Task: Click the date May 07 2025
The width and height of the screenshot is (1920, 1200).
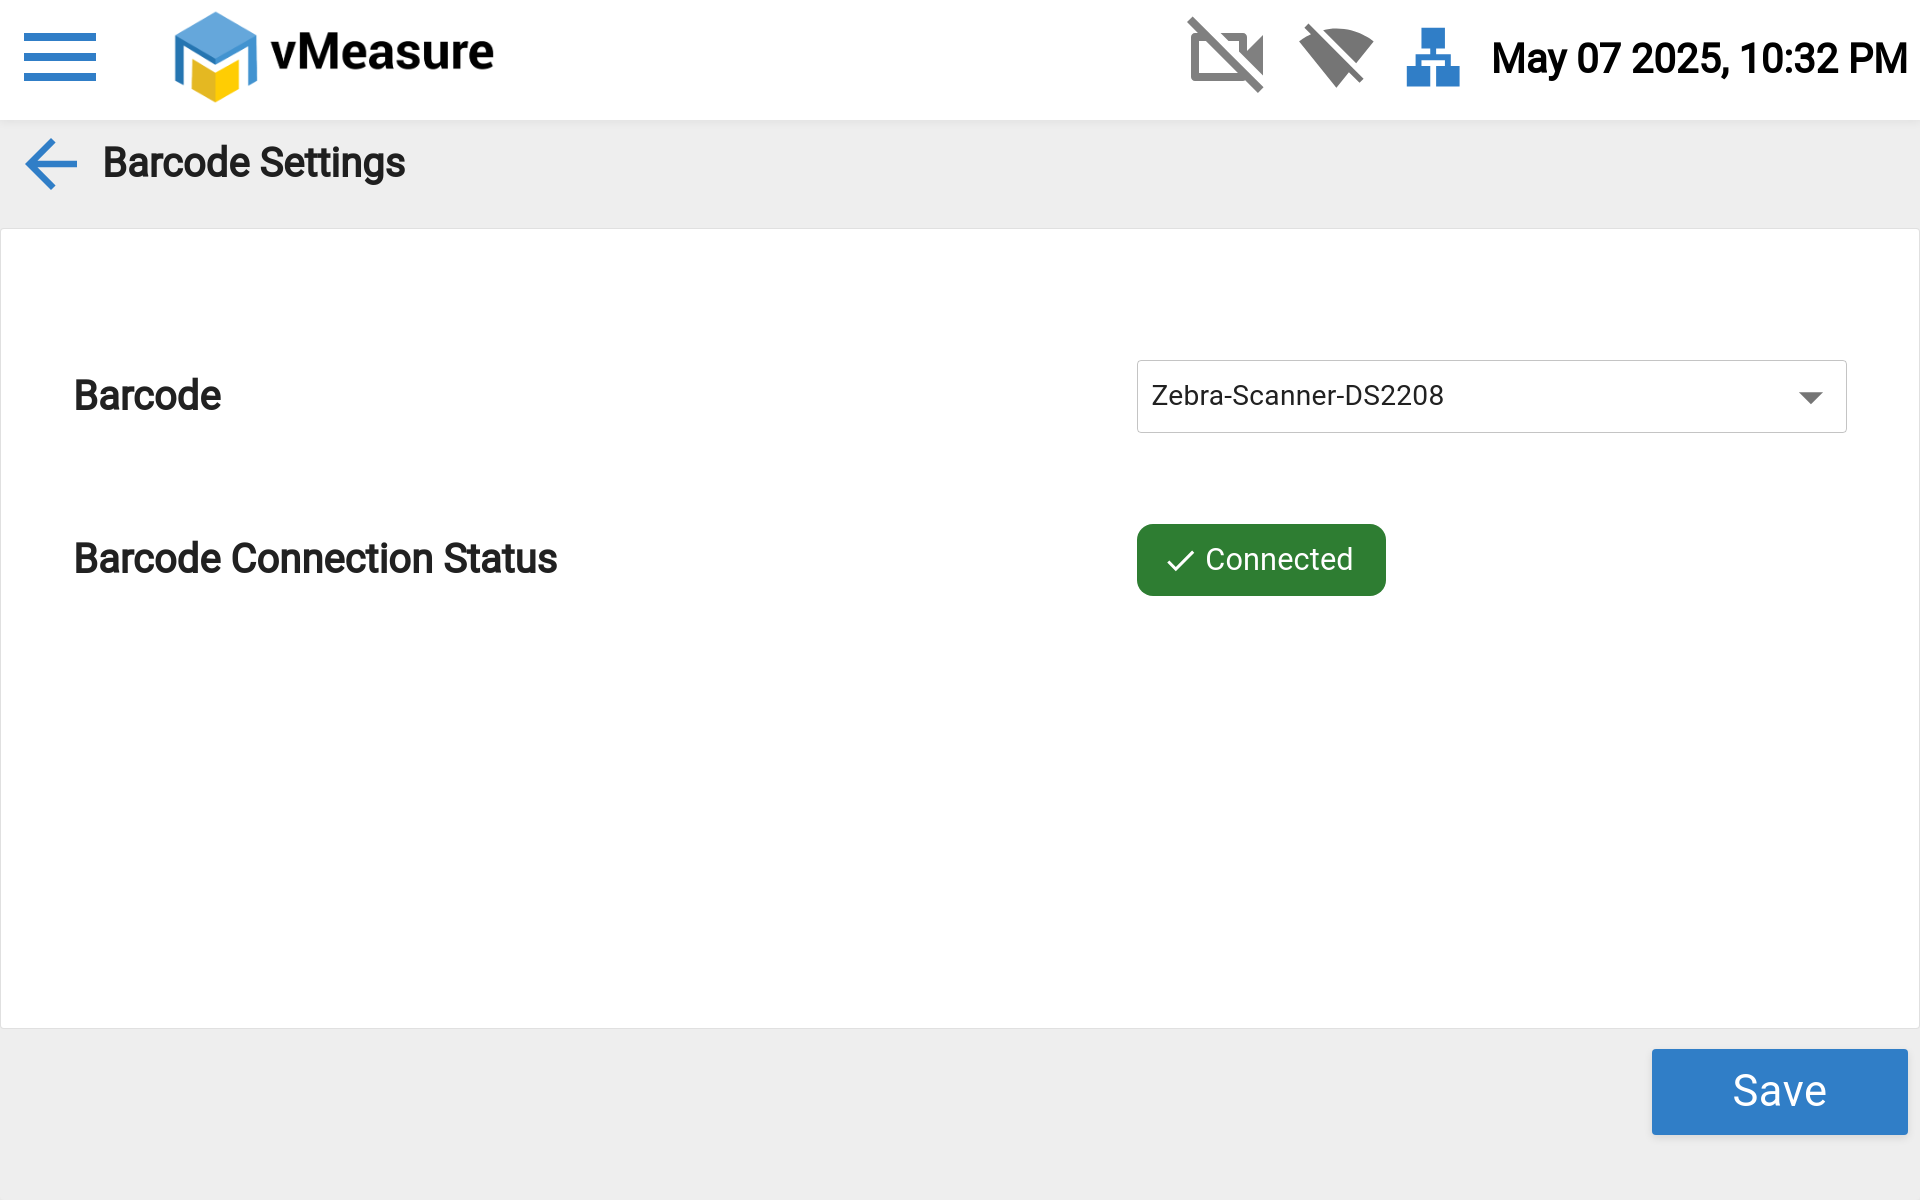Action: 1608,59
